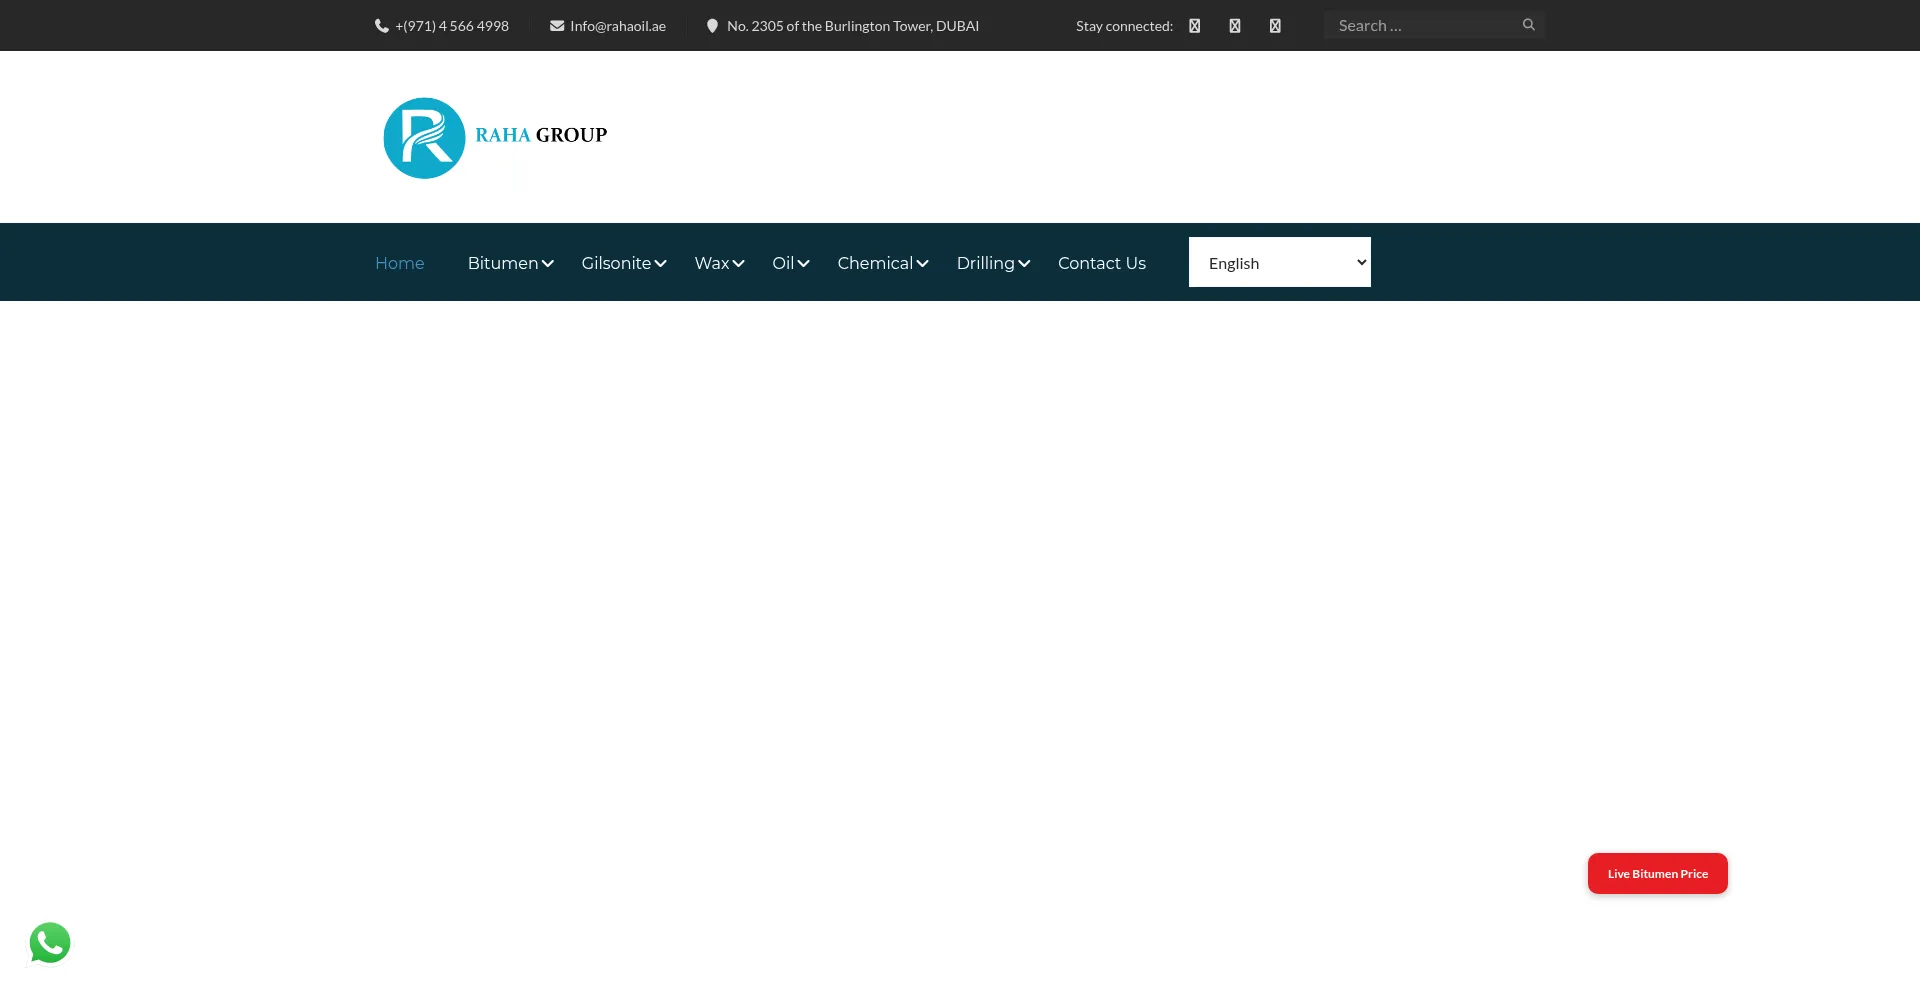
Task: Click the phone icon in top bar
Action: pyautogui.click(x=381, y=26)
